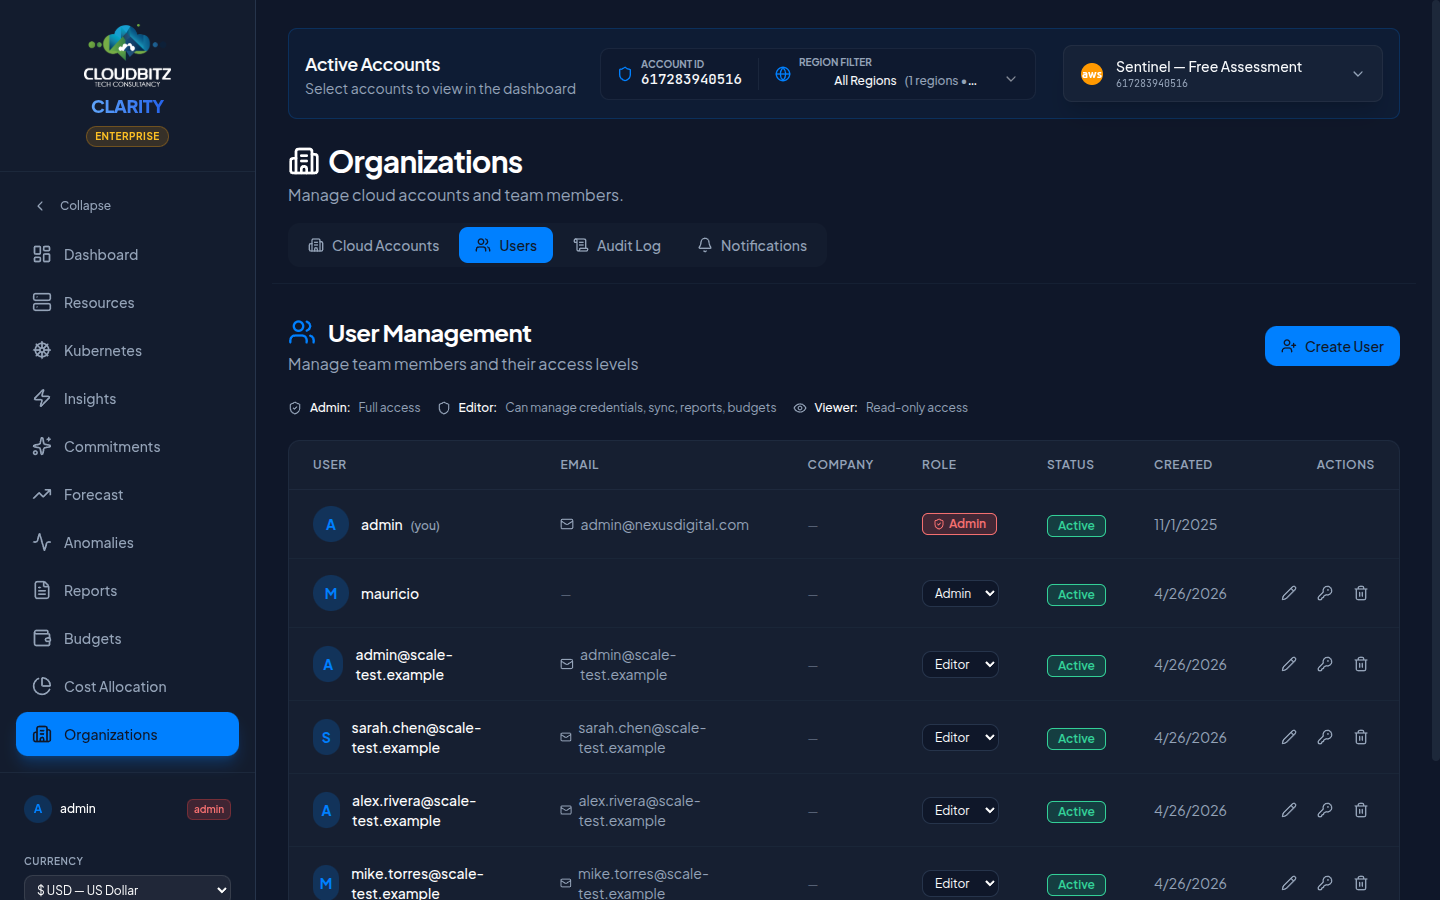
Task: Open Anomalies in sidebar
Action: 127,543
